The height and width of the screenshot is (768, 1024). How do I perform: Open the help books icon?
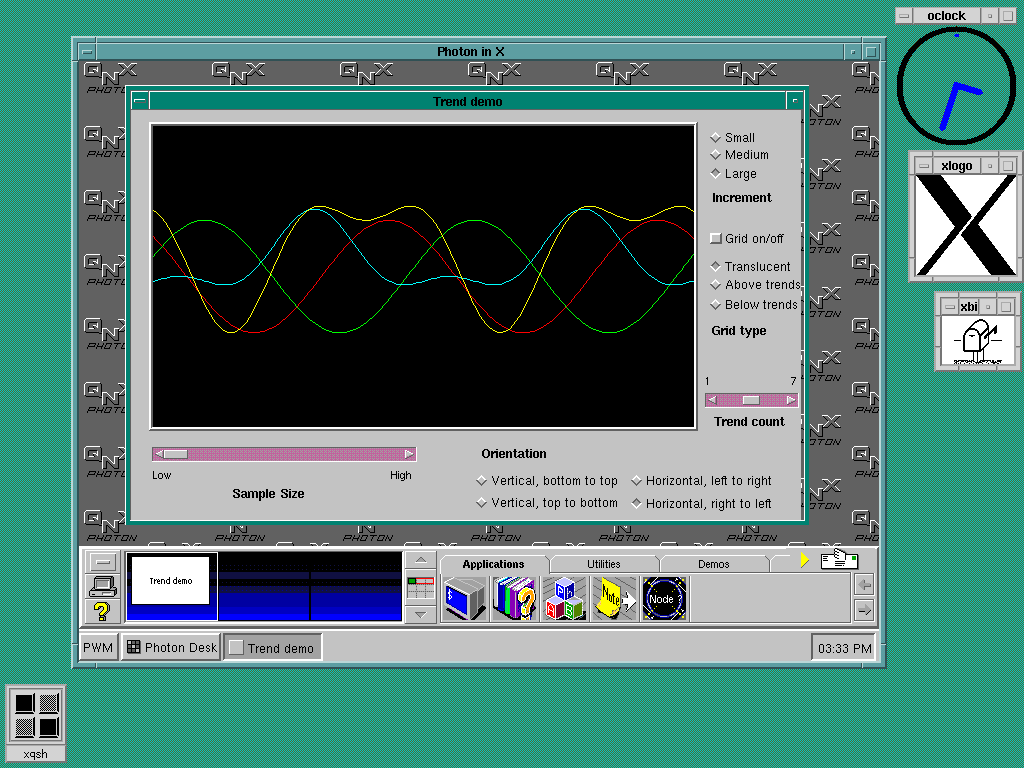click(x=515, y=599)
